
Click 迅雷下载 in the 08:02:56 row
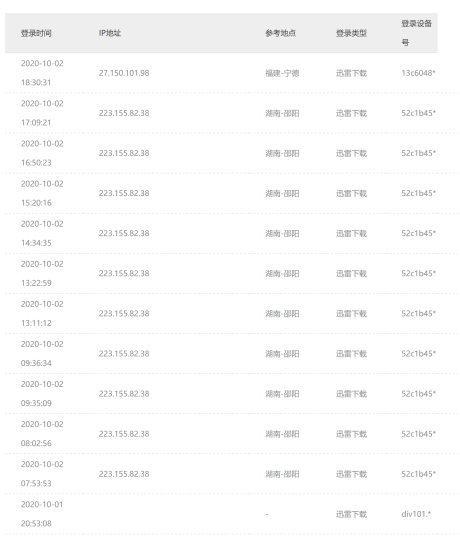(x=351, y=434)
